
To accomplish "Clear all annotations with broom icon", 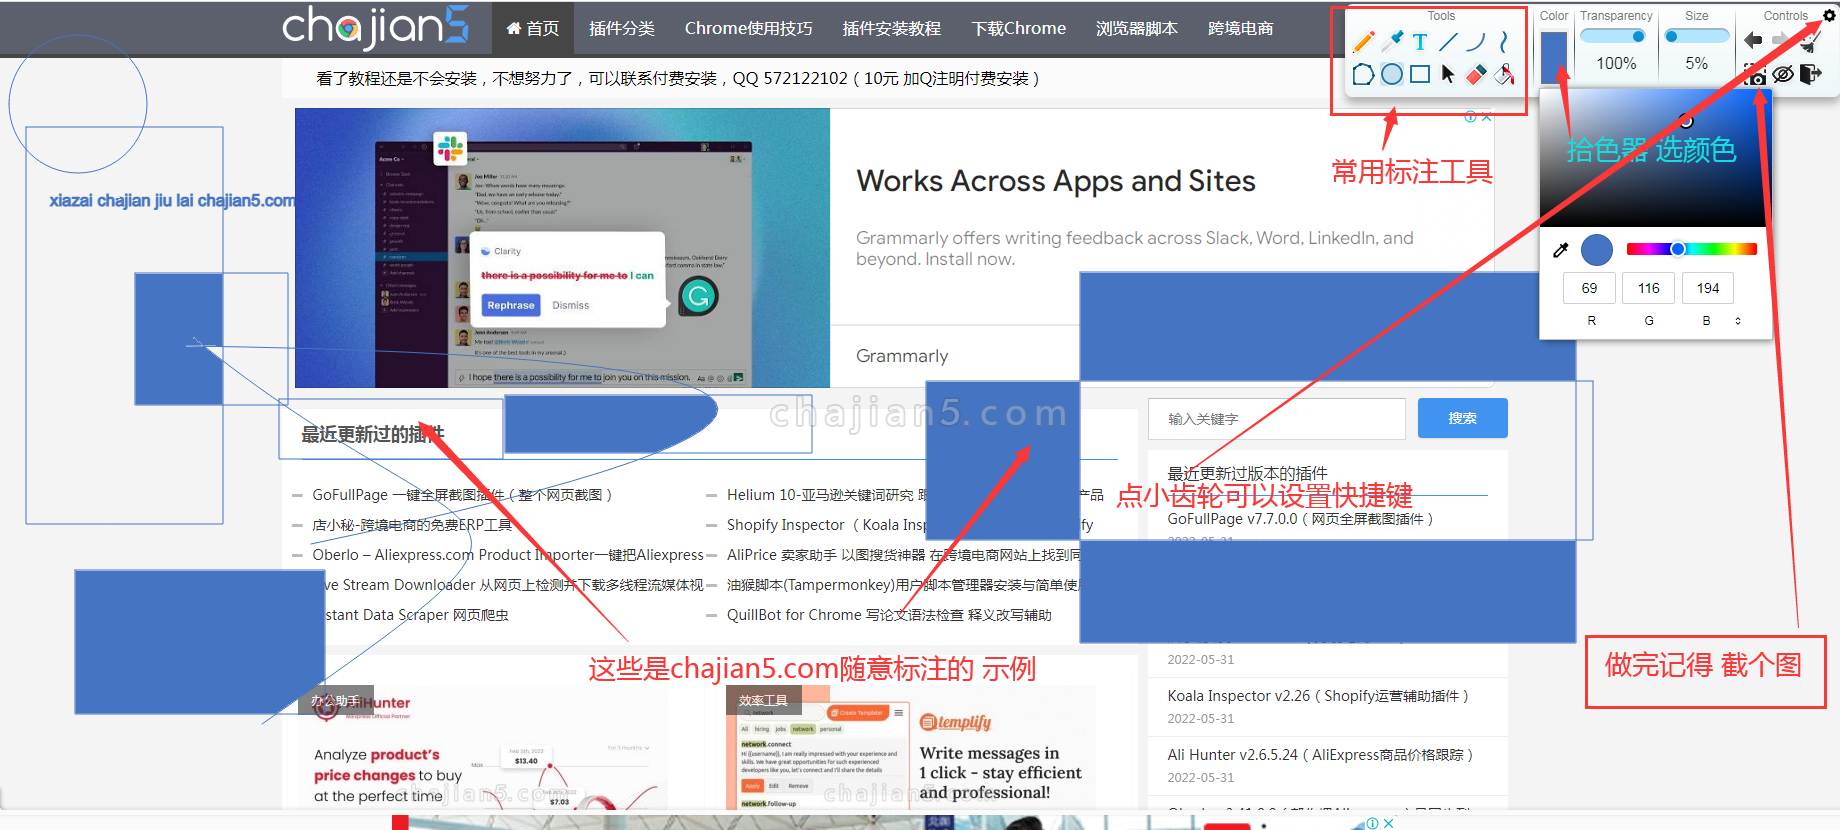I will (1811, 41).
